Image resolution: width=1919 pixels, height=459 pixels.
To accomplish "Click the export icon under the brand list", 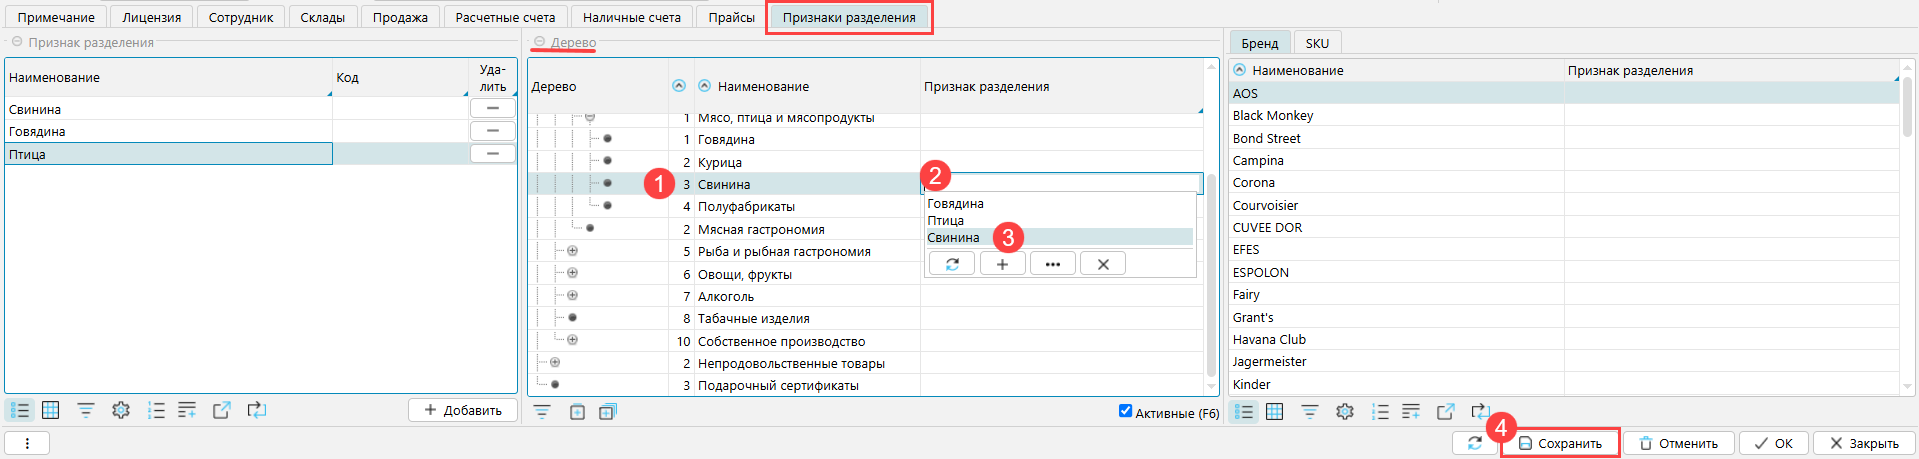I will click(x=1445, y=411).
